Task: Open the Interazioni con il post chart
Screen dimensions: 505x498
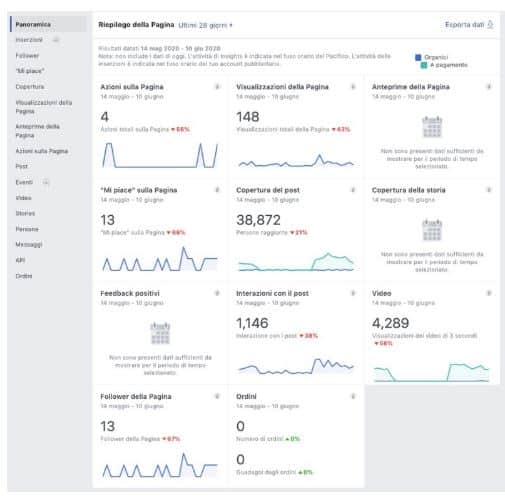Action: pyautogui.click(x=296, y=366)
